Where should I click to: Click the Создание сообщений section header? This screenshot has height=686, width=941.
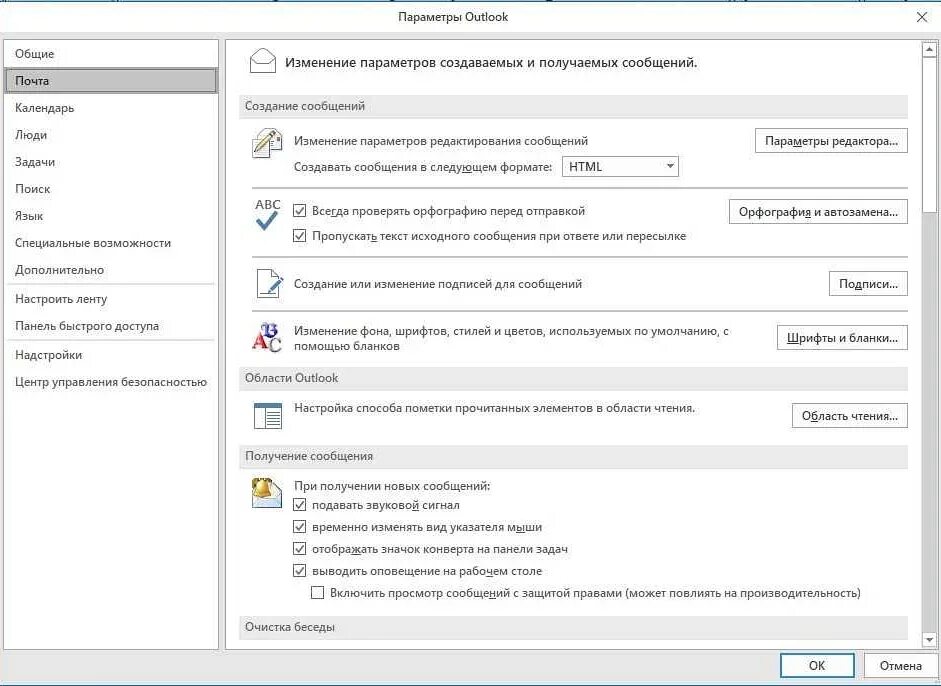(x=573, y=106)
